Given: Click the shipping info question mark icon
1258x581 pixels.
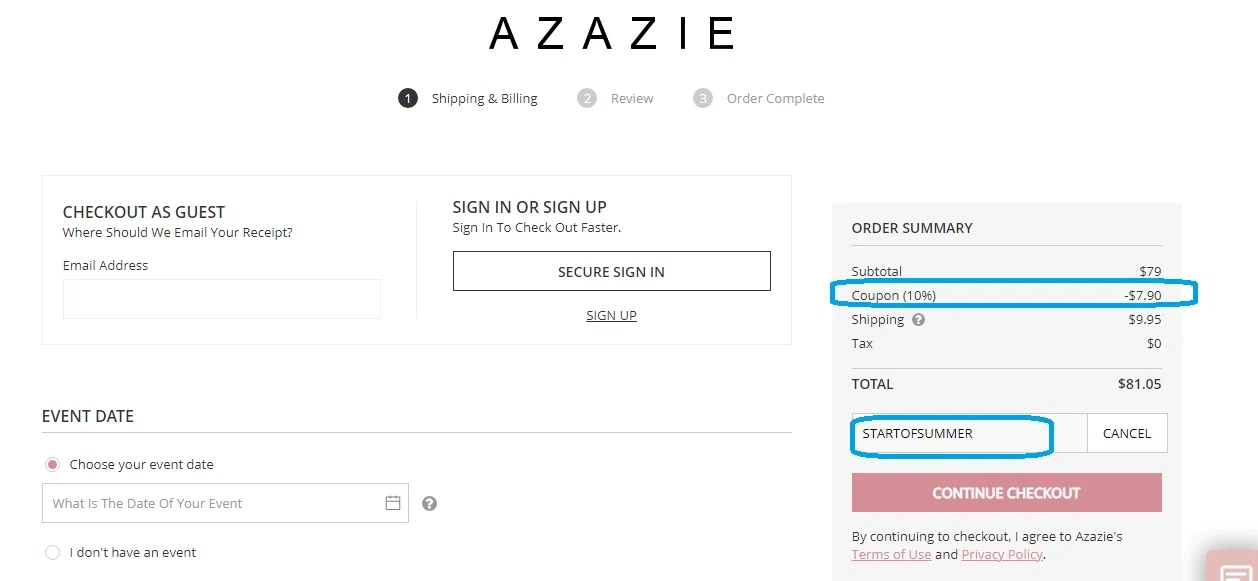Looking at the screenshot, I should (x=918, y=320).
